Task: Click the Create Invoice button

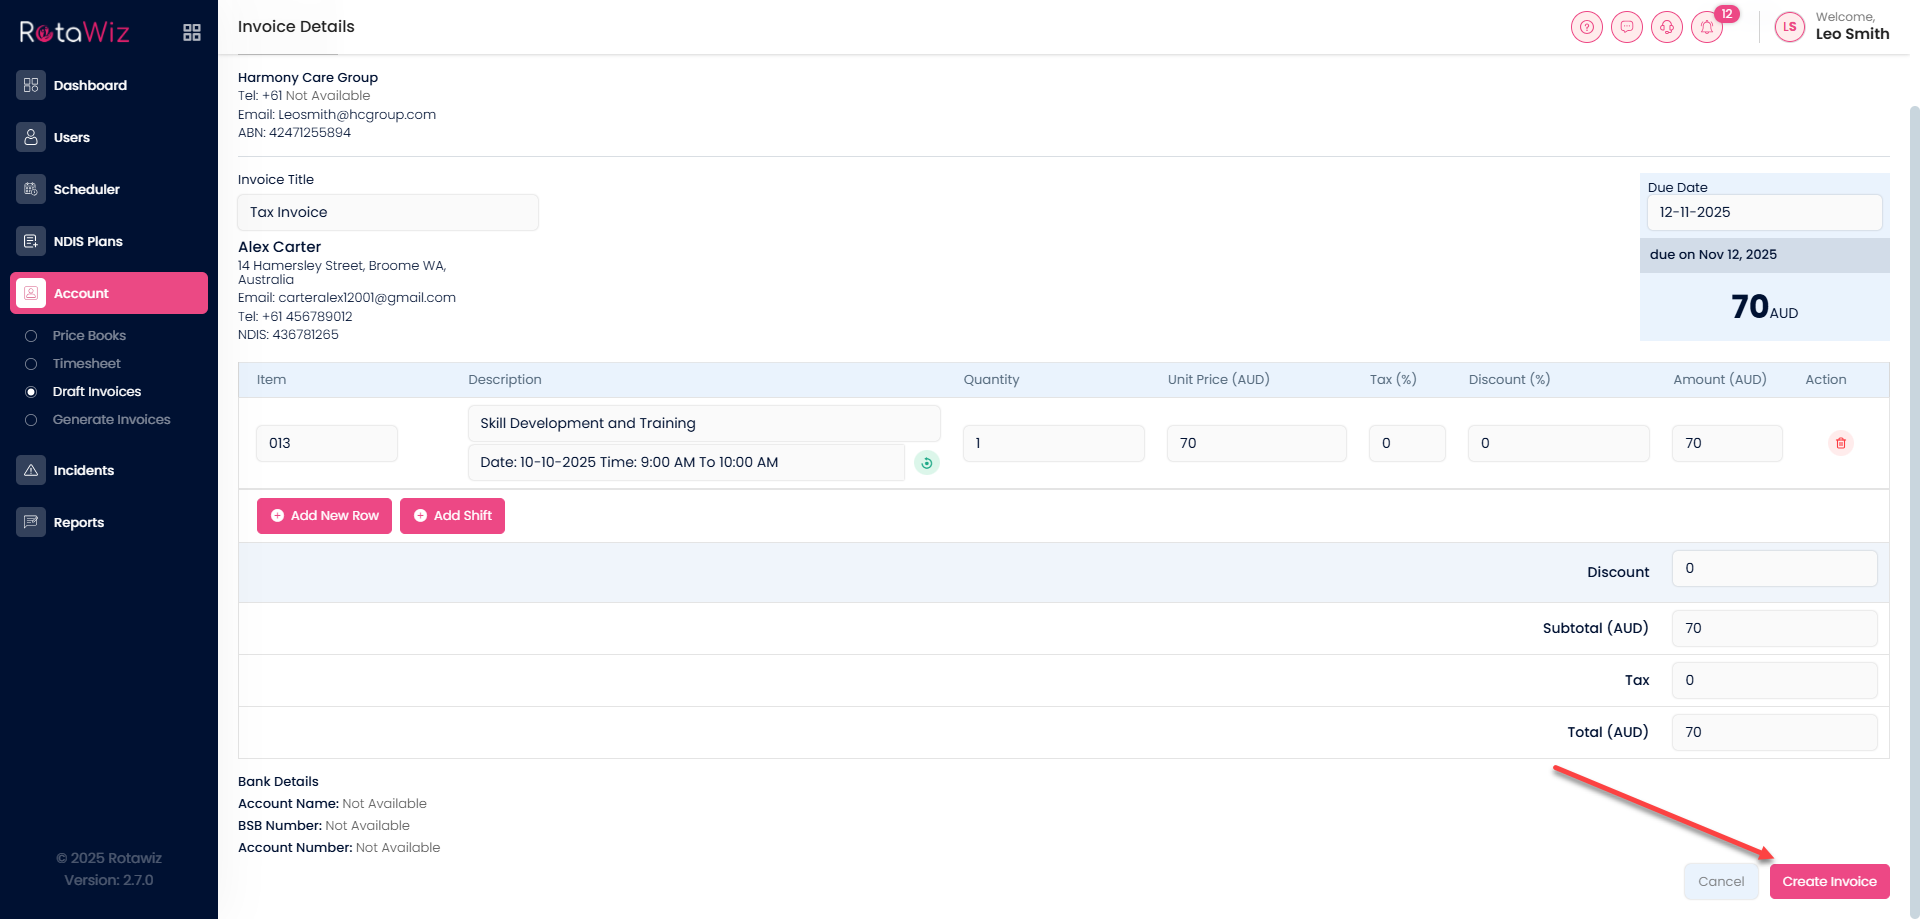Action: 1829,881
